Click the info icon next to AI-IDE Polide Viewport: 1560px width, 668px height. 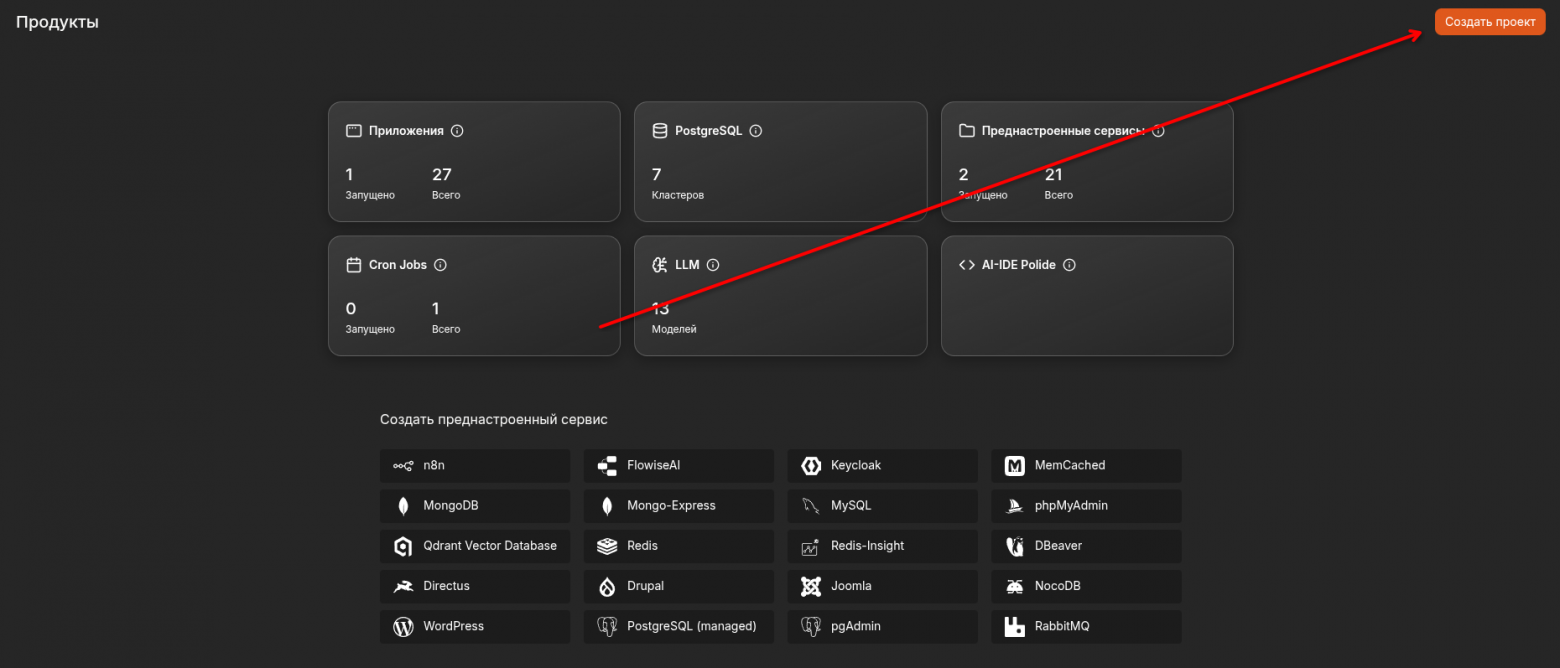[x=1069, y=265]
